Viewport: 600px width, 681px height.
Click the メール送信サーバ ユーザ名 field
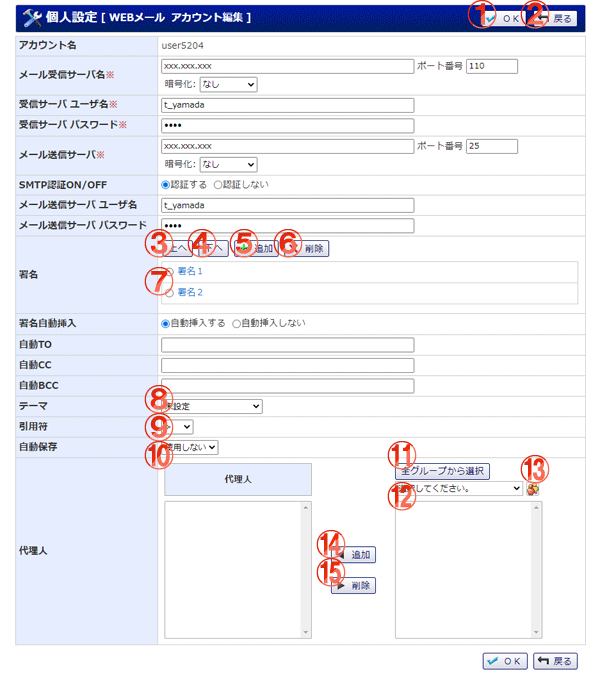pyautogui.click(x=287, y=205)
